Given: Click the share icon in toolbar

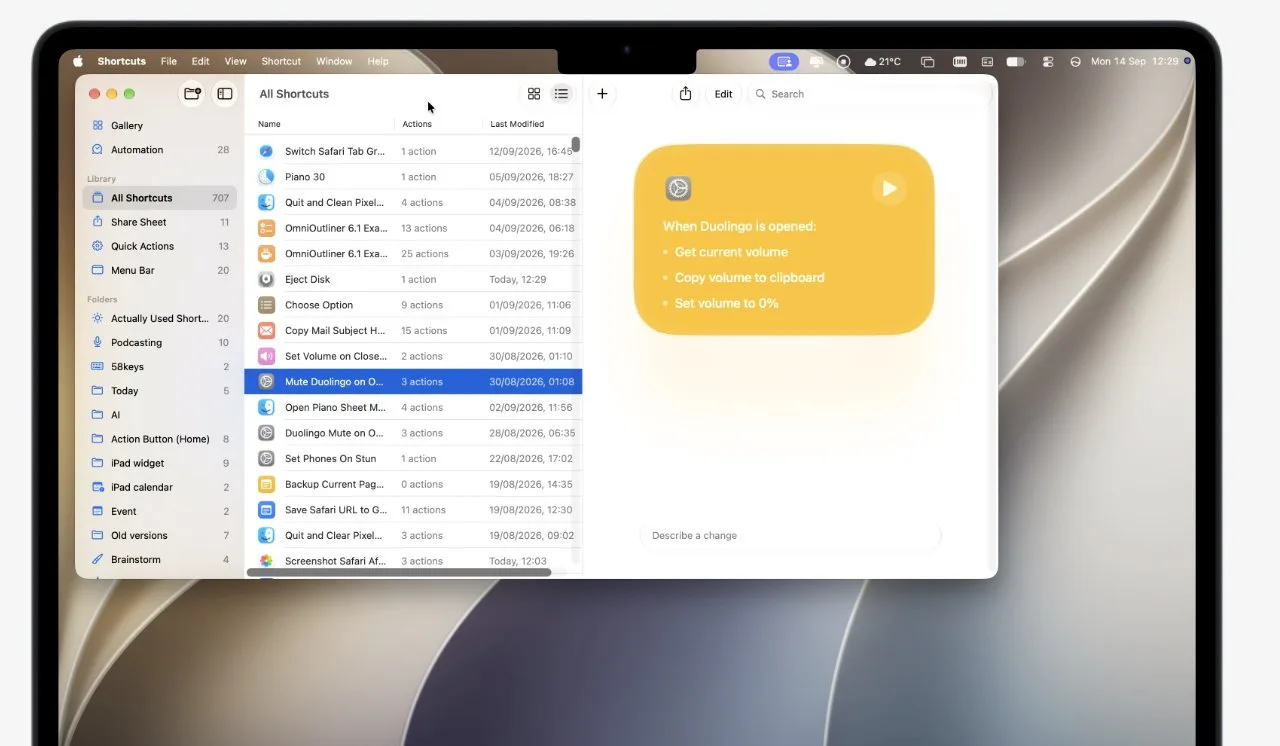Looking at the screenshot, I should coord(685,93).
